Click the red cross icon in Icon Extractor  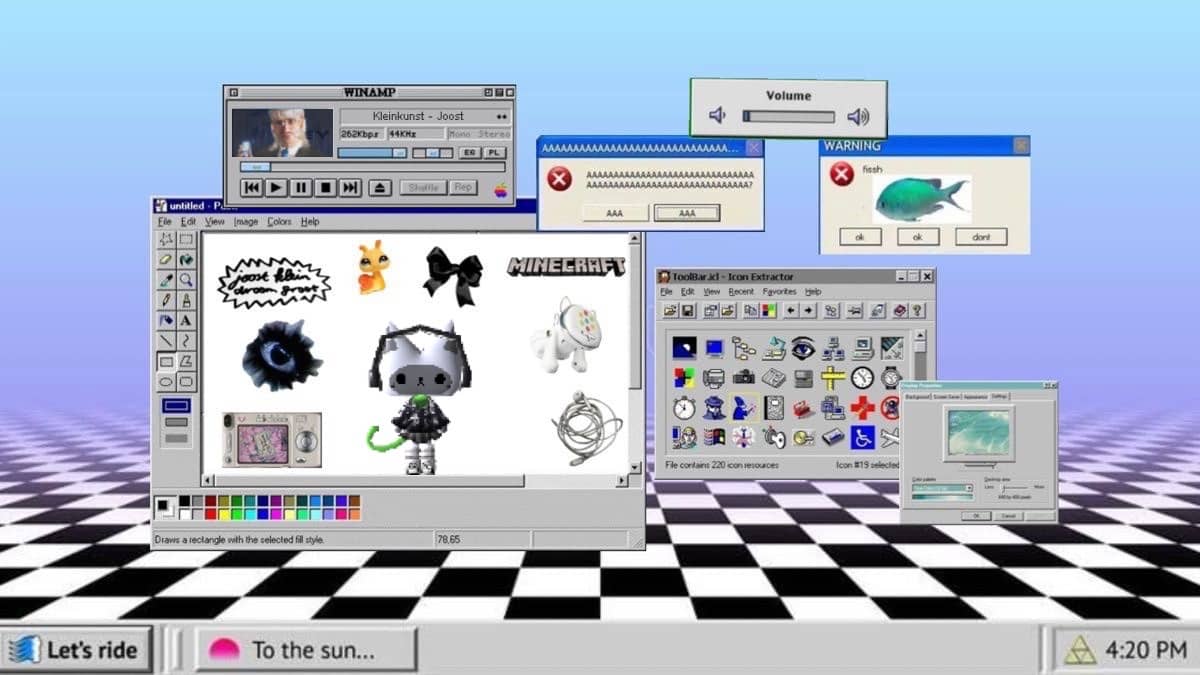point(863,407)
